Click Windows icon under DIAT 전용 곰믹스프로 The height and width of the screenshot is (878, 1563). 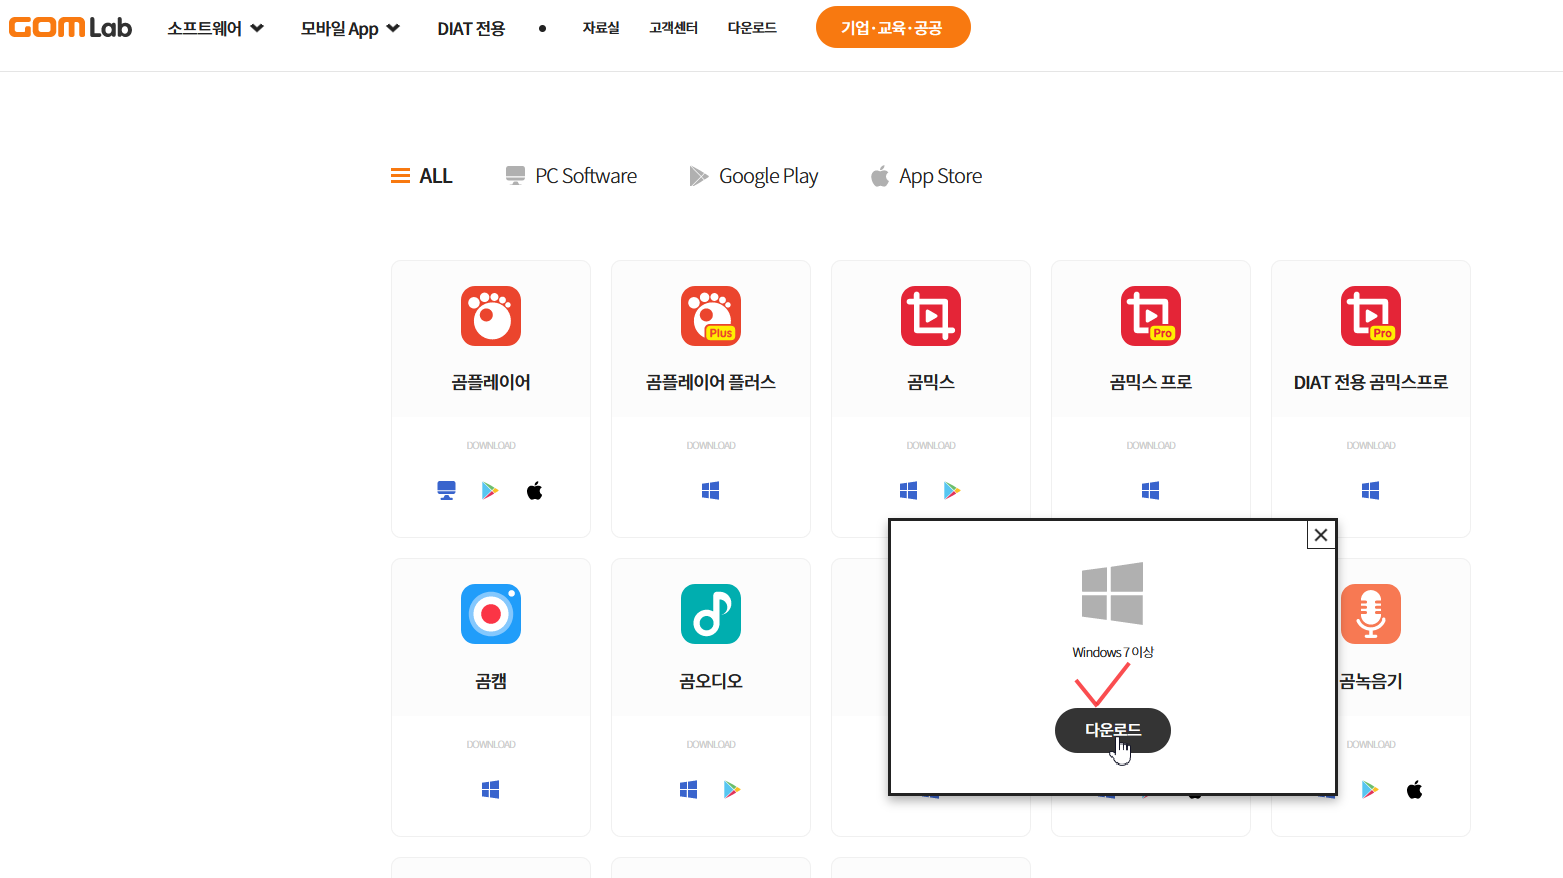coord(1371,490)
